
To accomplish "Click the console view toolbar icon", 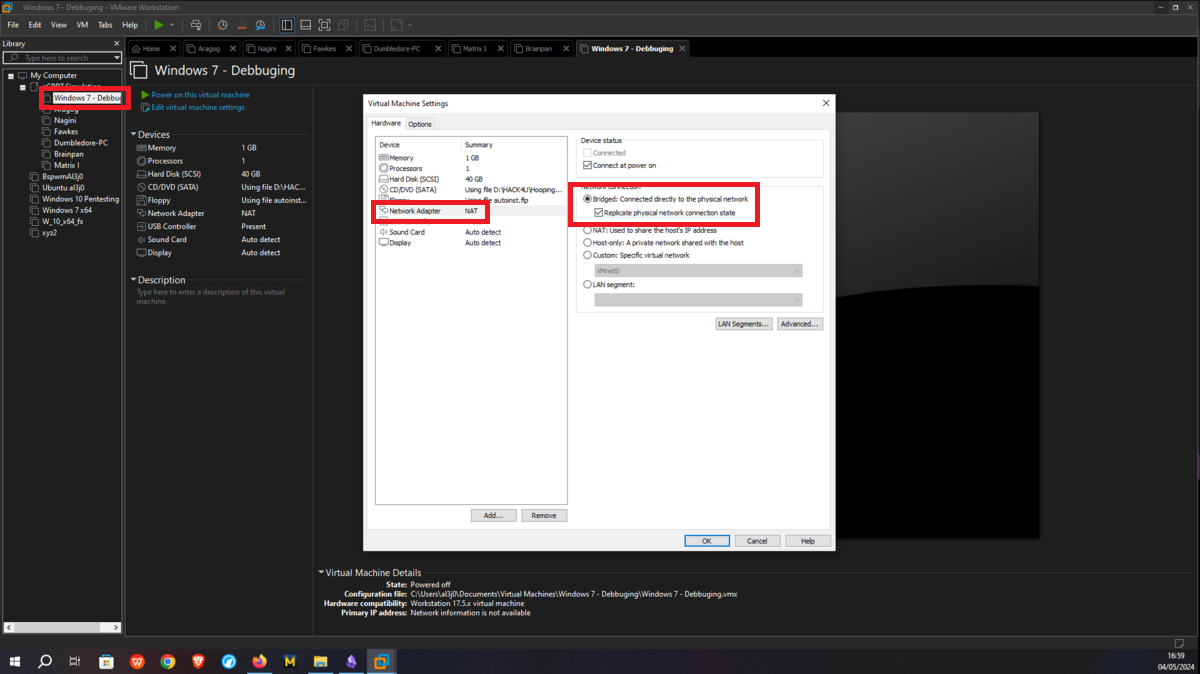I will pyautogui.click(x=370, y=25).
